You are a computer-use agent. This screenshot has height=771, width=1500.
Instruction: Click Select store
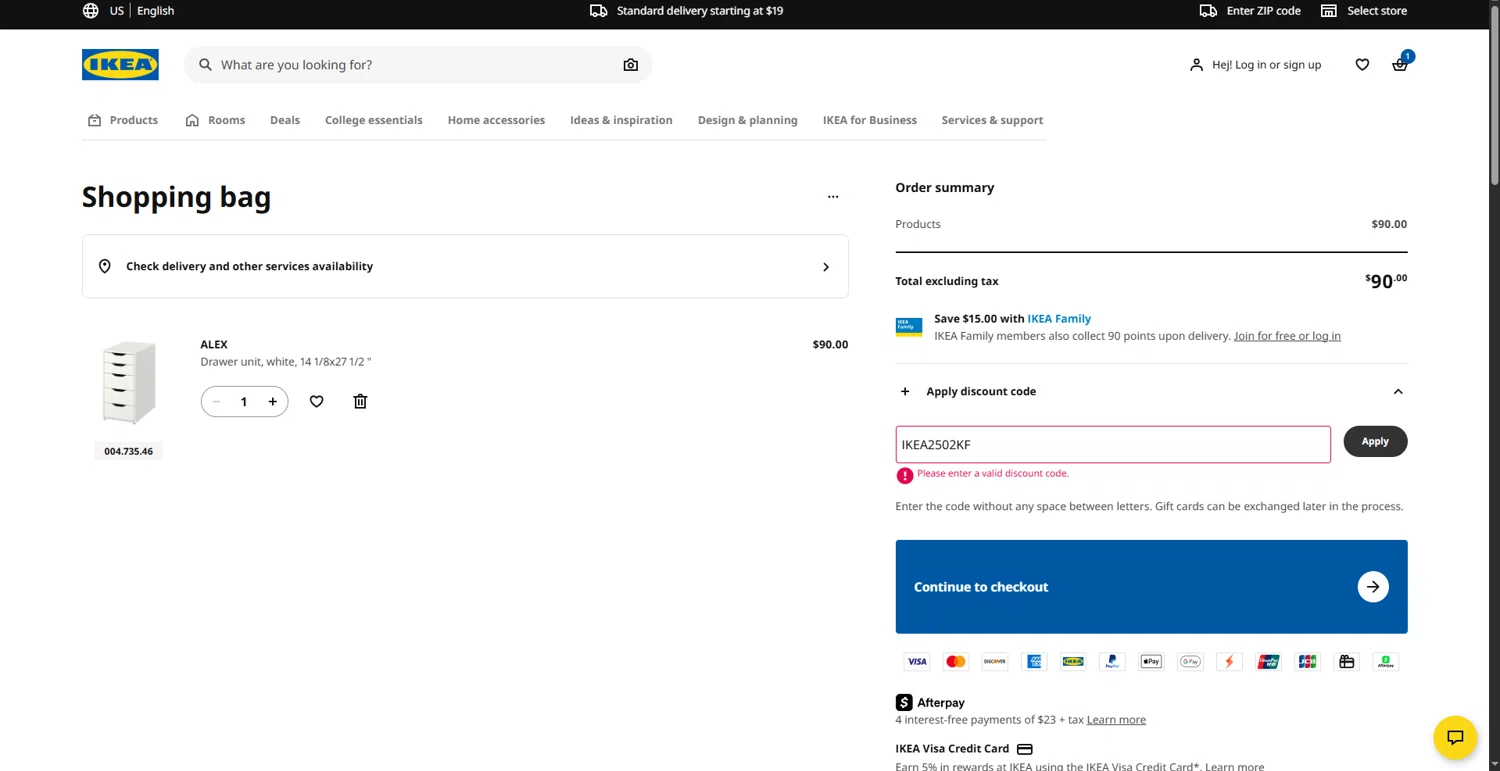coord(1377,11)
